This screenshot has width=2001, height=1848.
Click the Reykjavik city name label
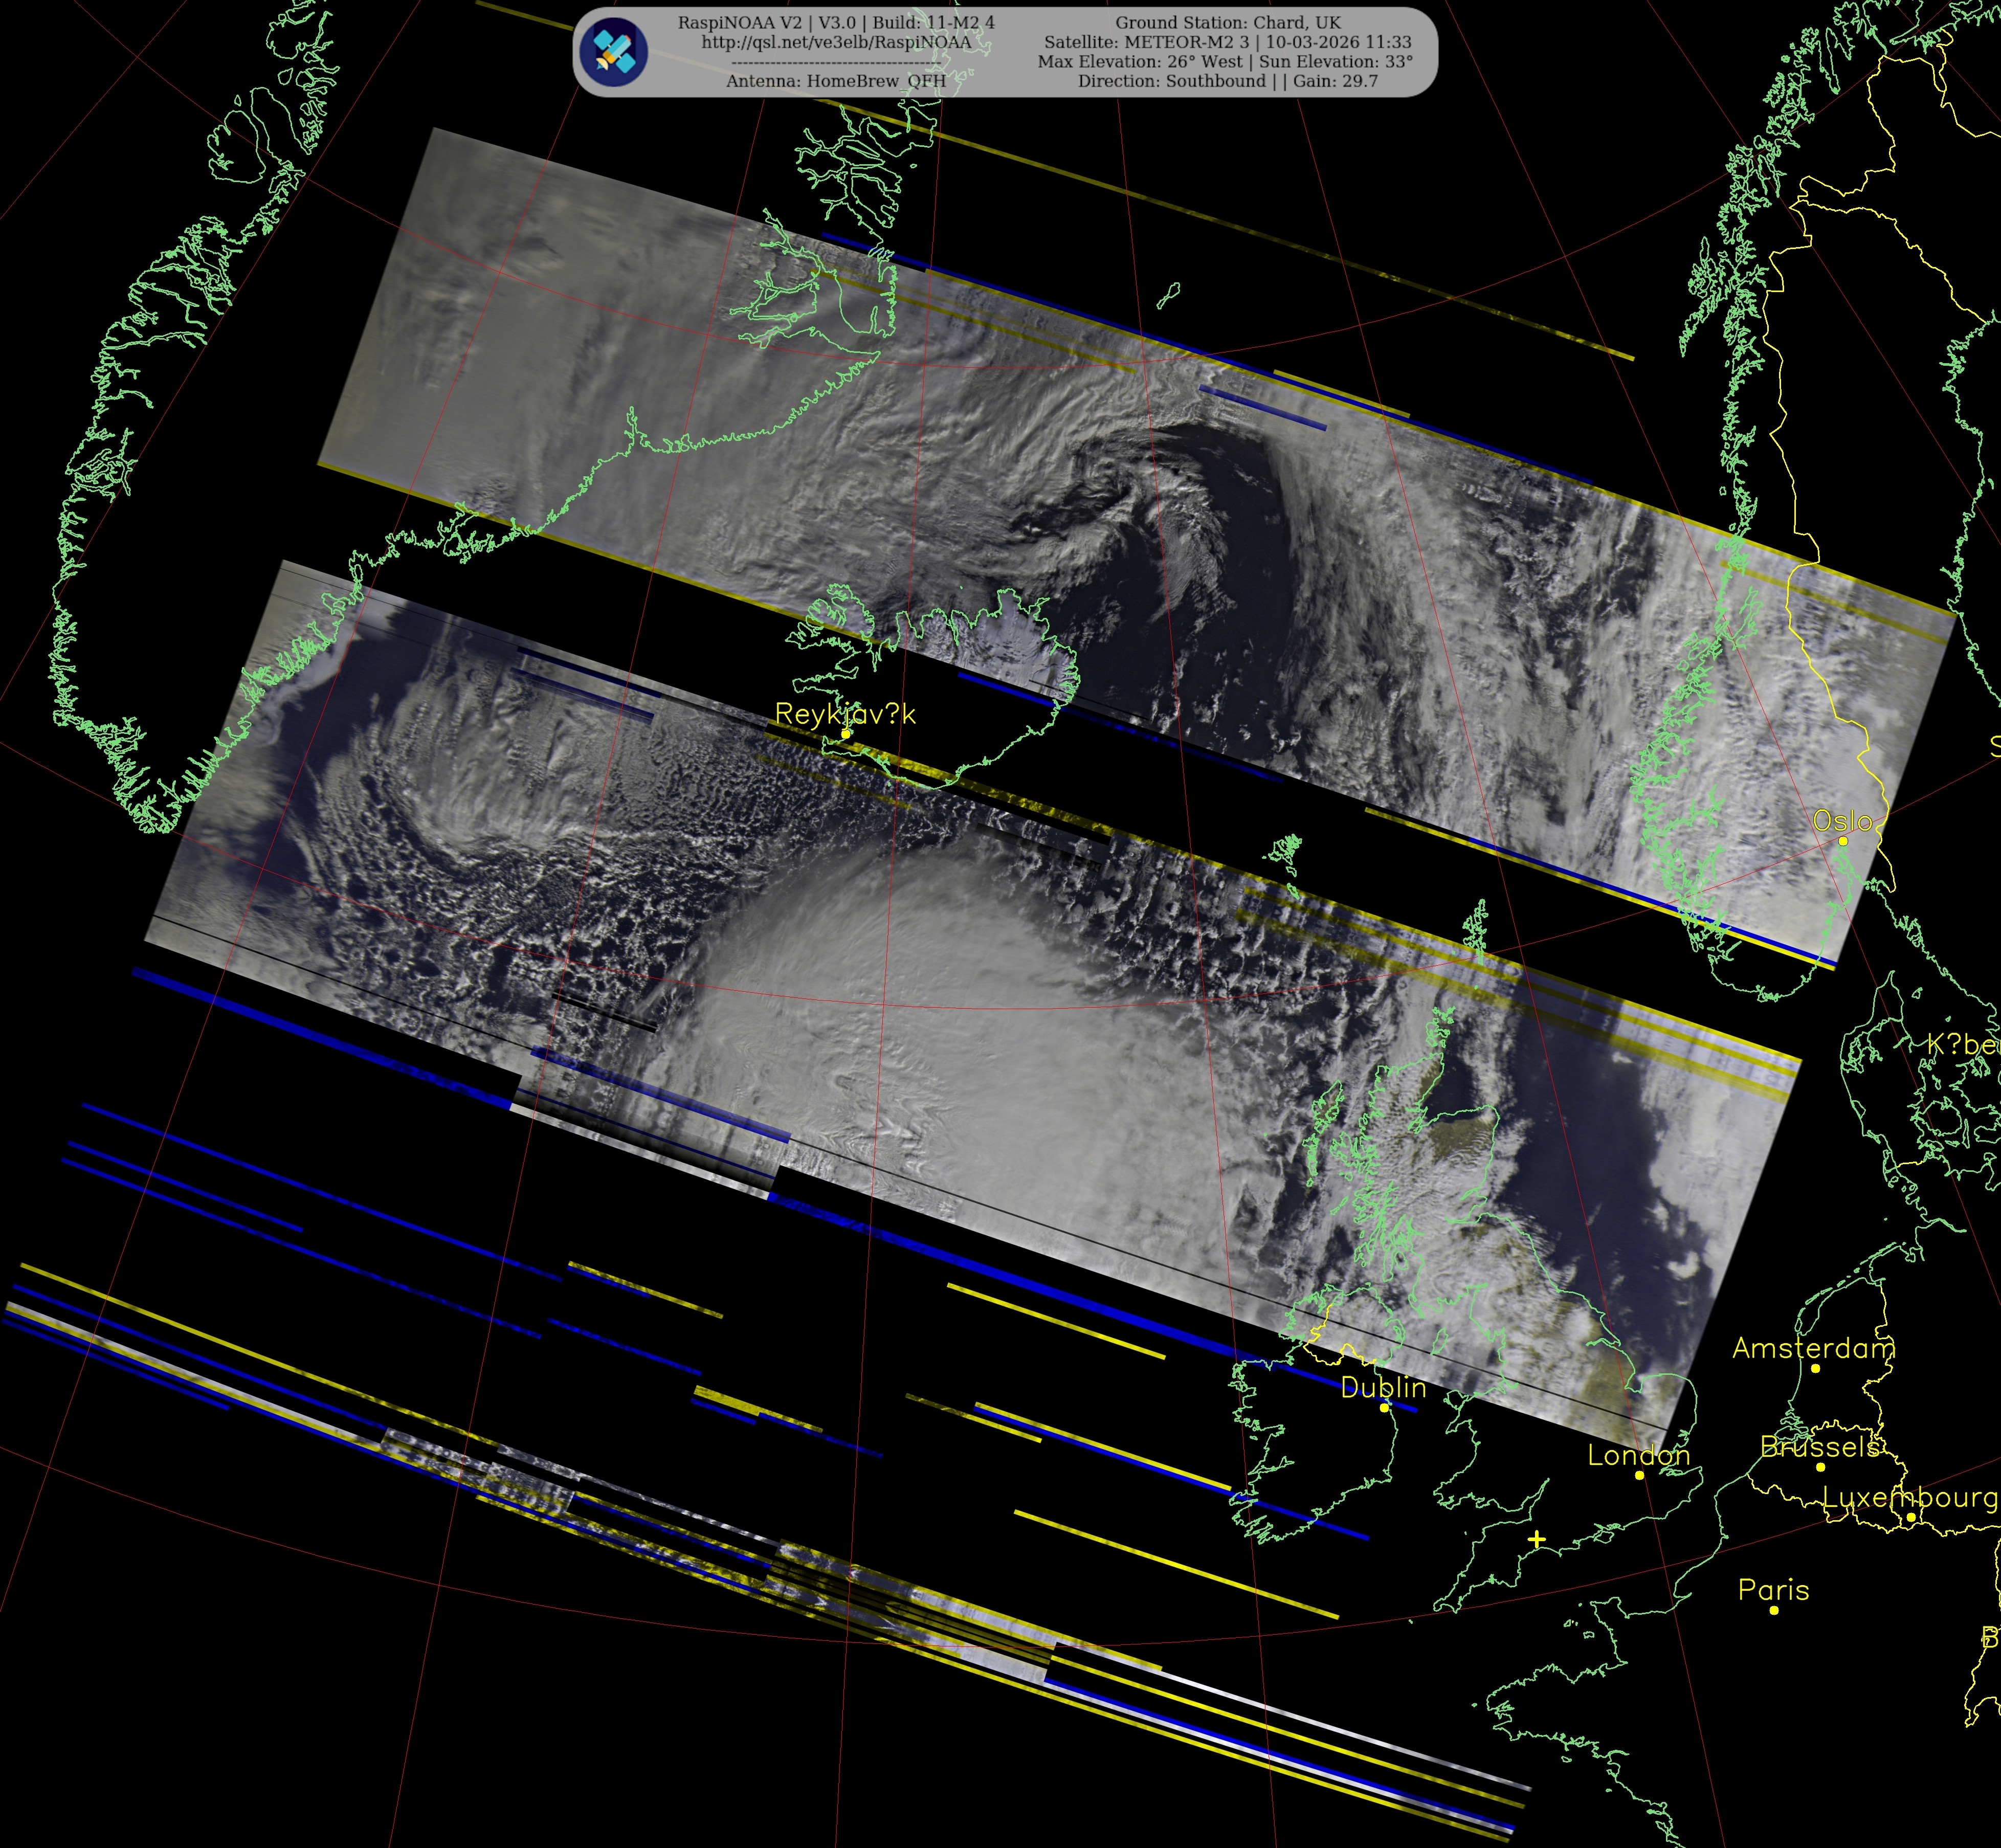coord(845,714)
